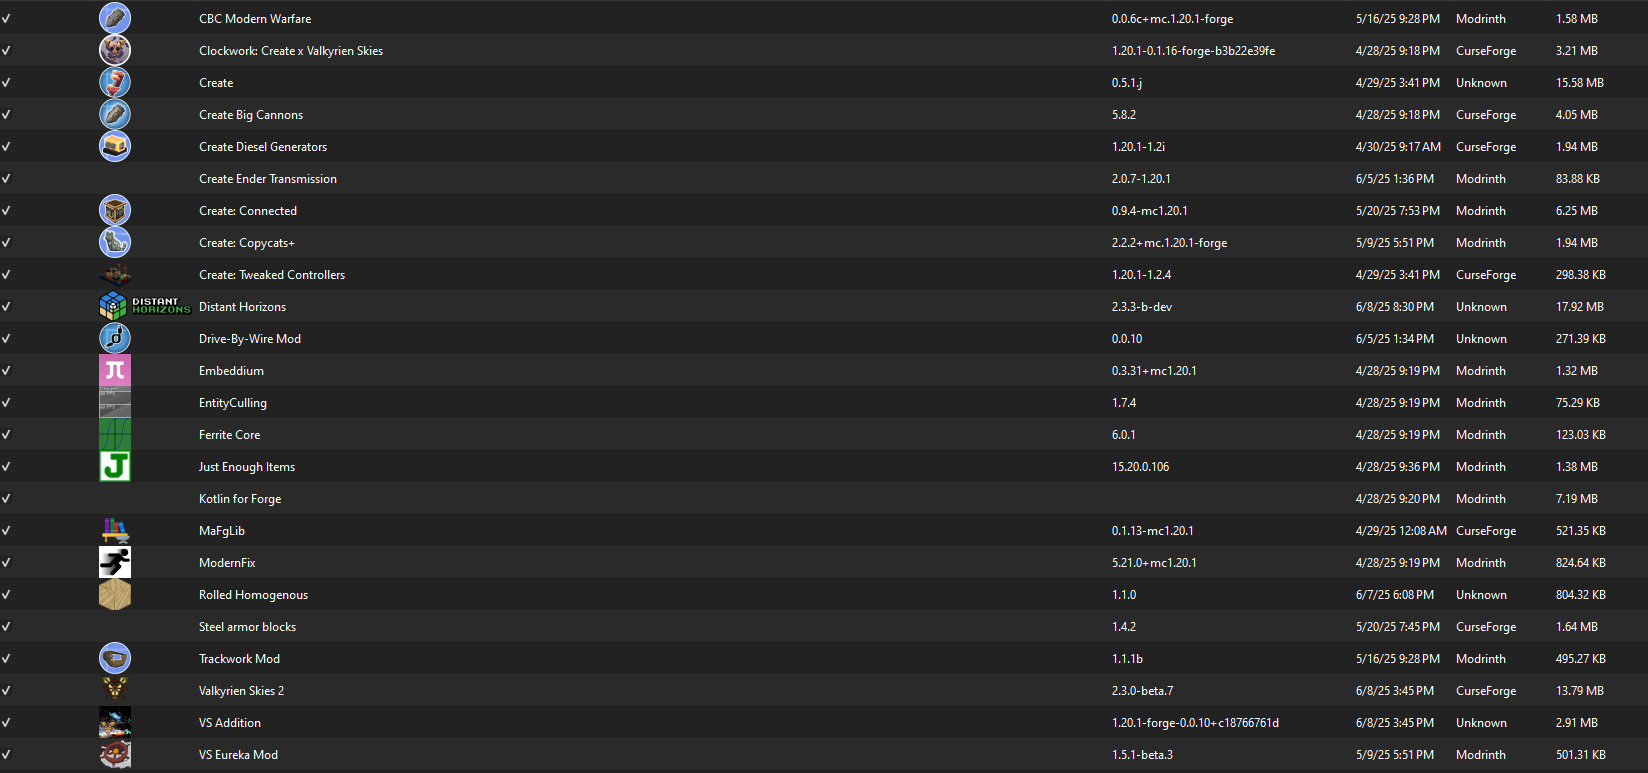Select the green J icon for Just Enough Items
1648x773 pixels.
(115, 466)
